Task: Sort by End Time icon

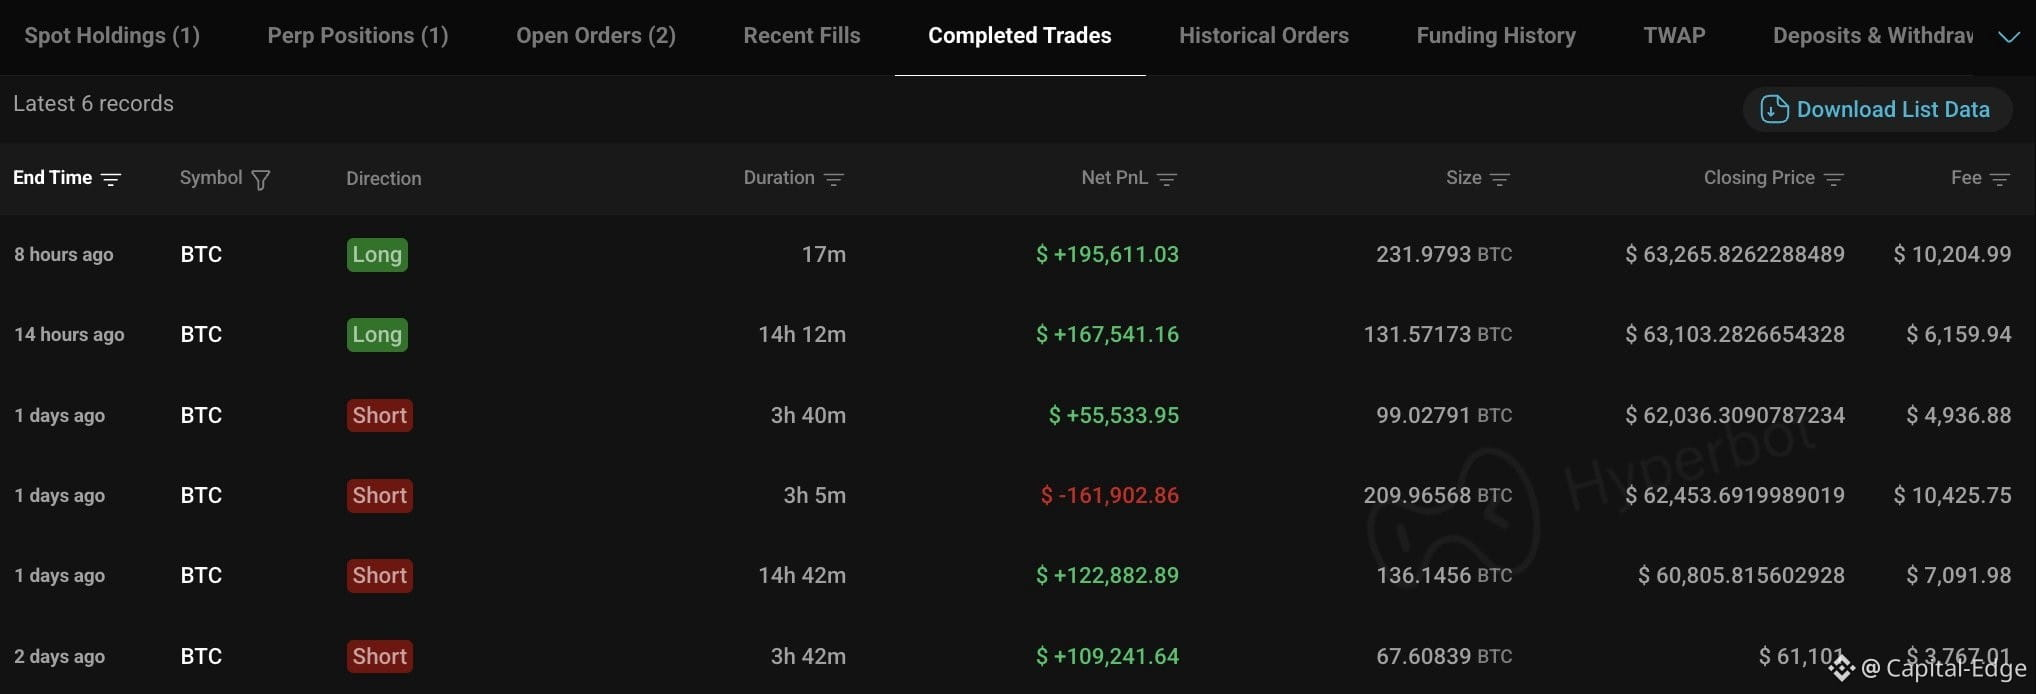Action: pyautogui.click(x=111, y=179)
